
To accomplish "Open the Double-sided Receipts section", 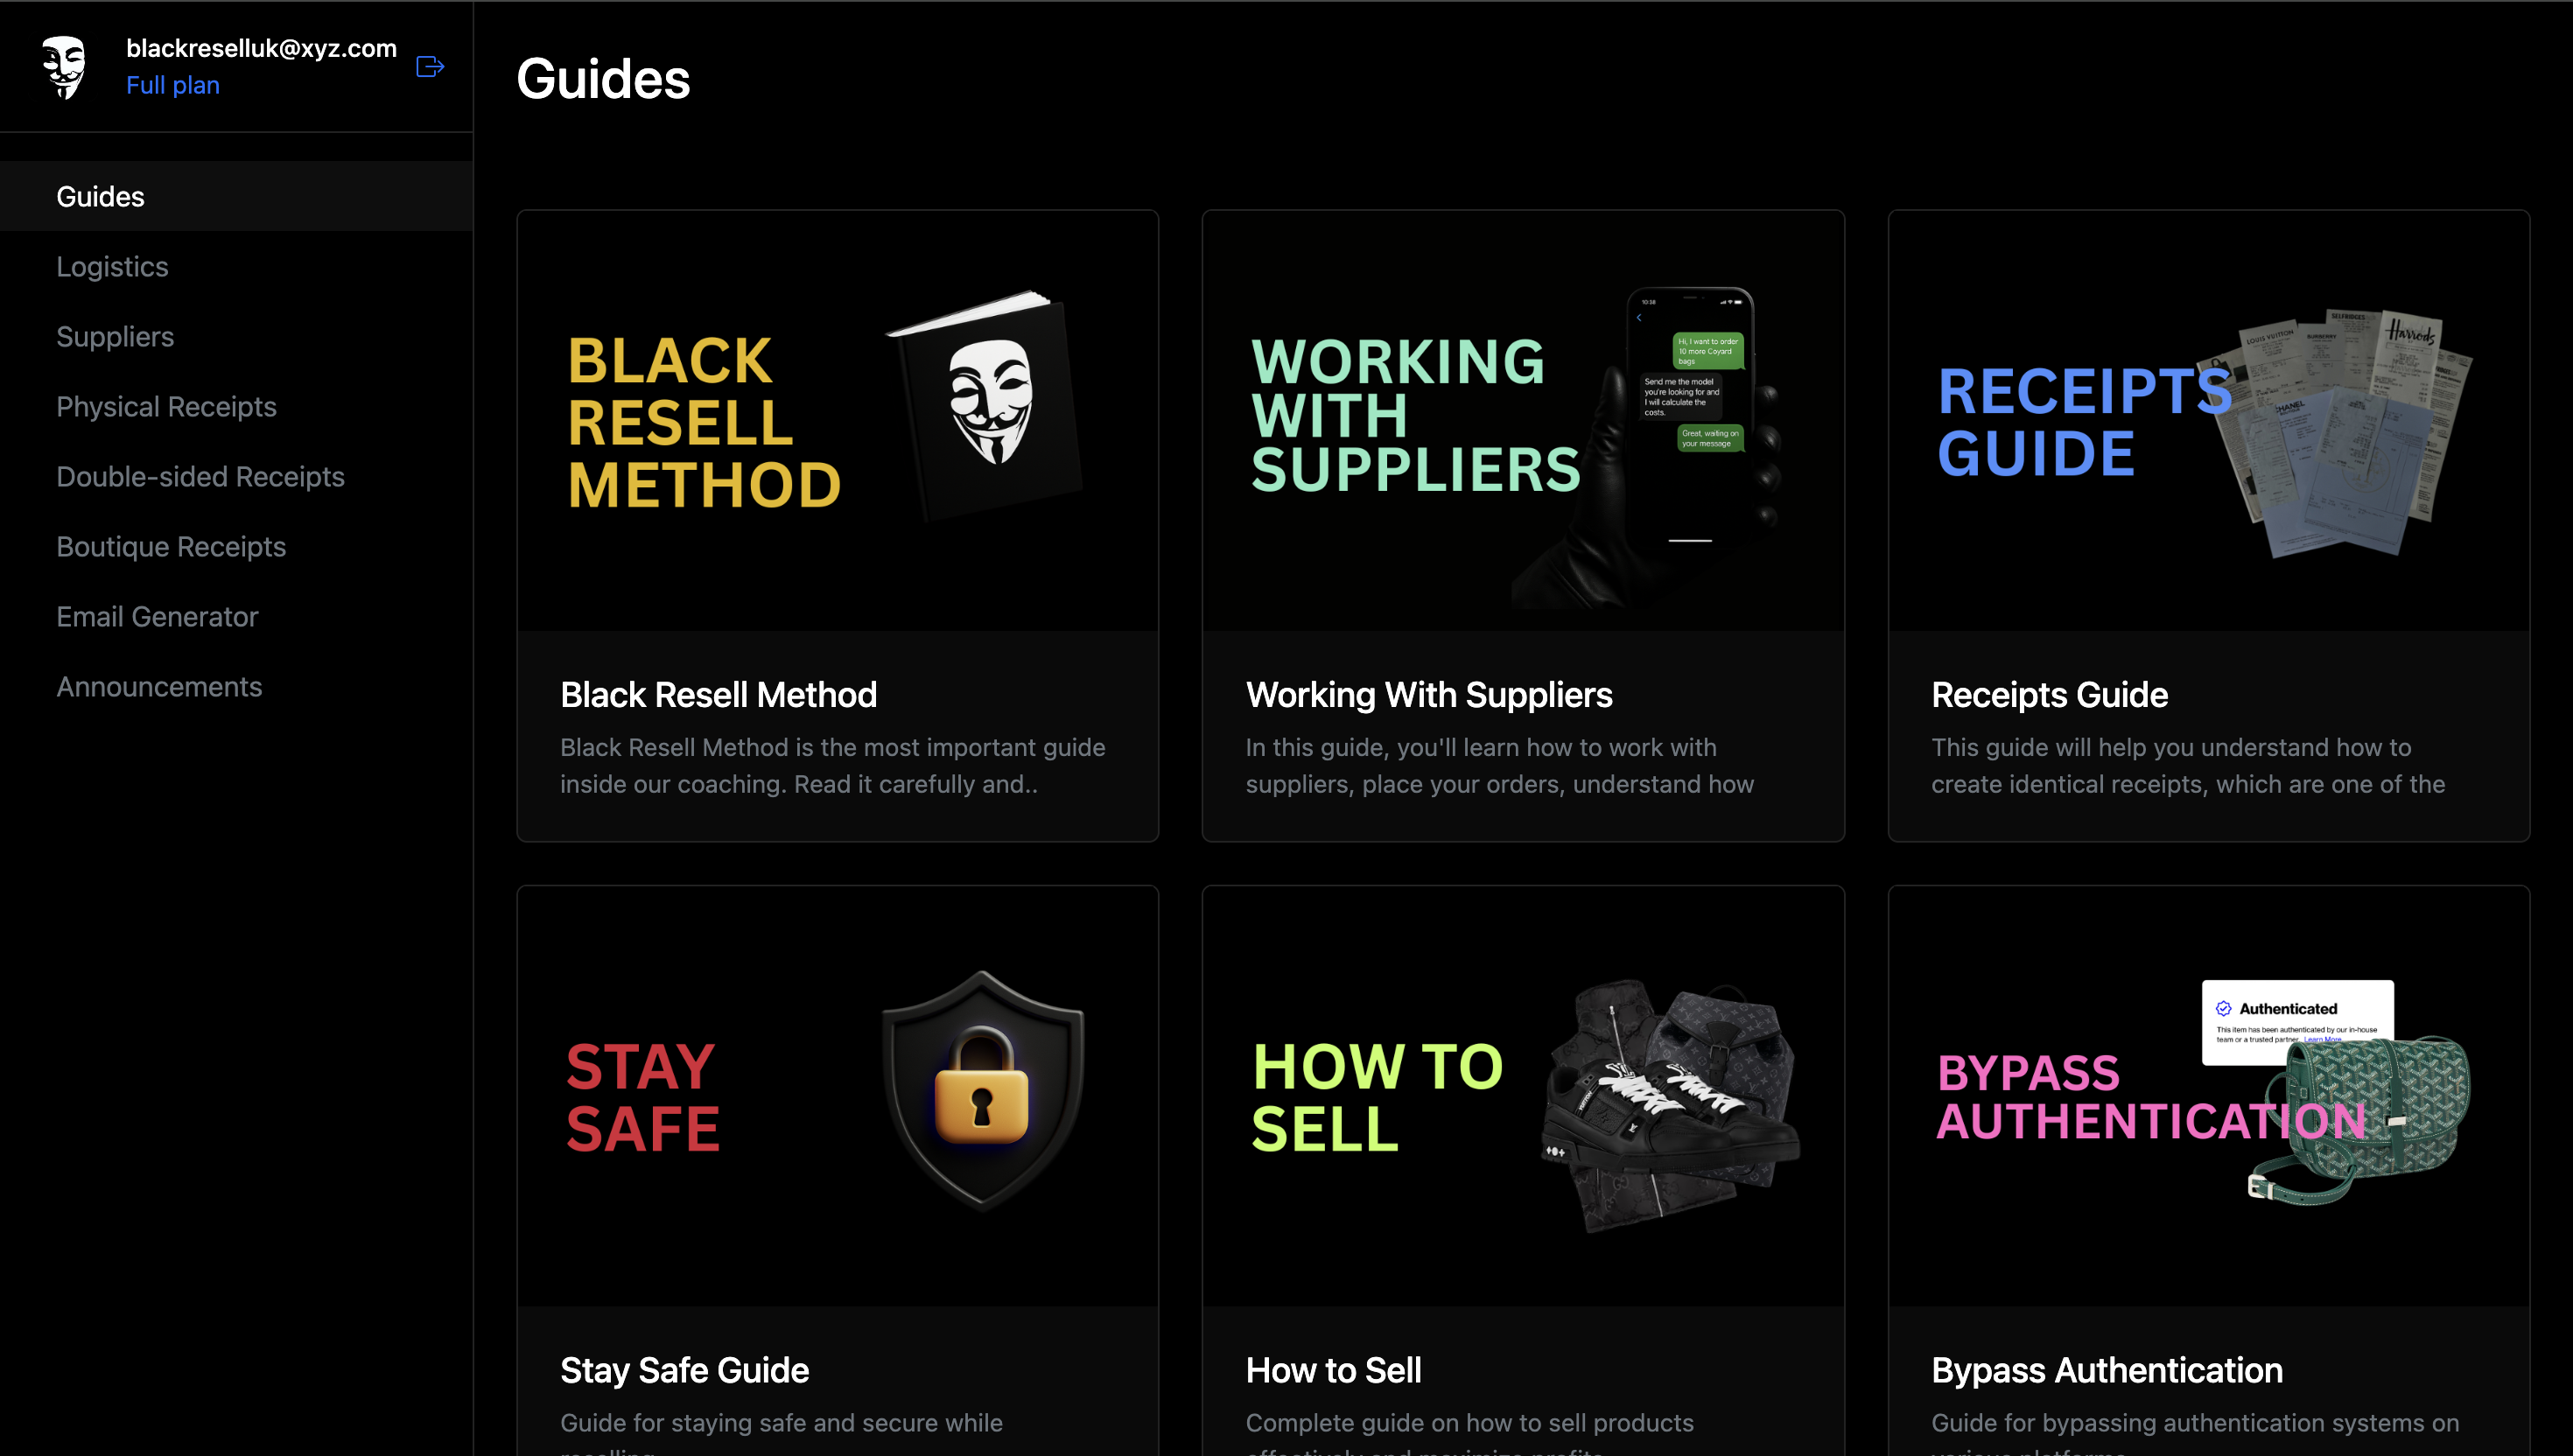I will tap(200, 476).
